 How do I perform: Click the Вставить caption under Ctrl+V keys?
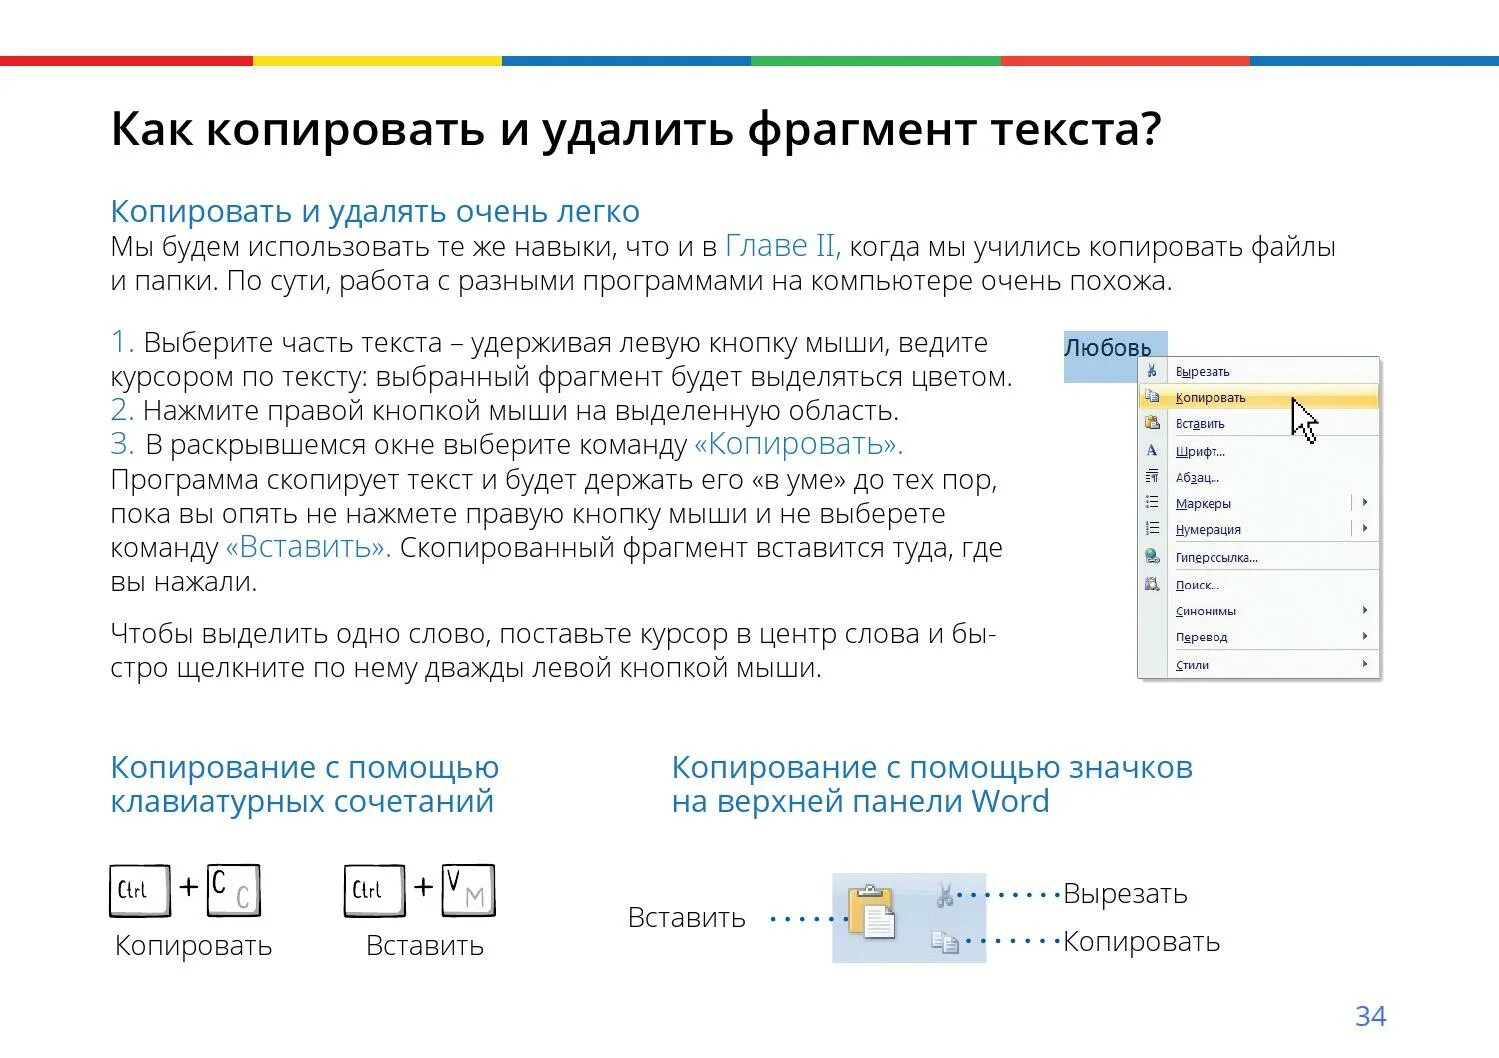coord(425,946)
